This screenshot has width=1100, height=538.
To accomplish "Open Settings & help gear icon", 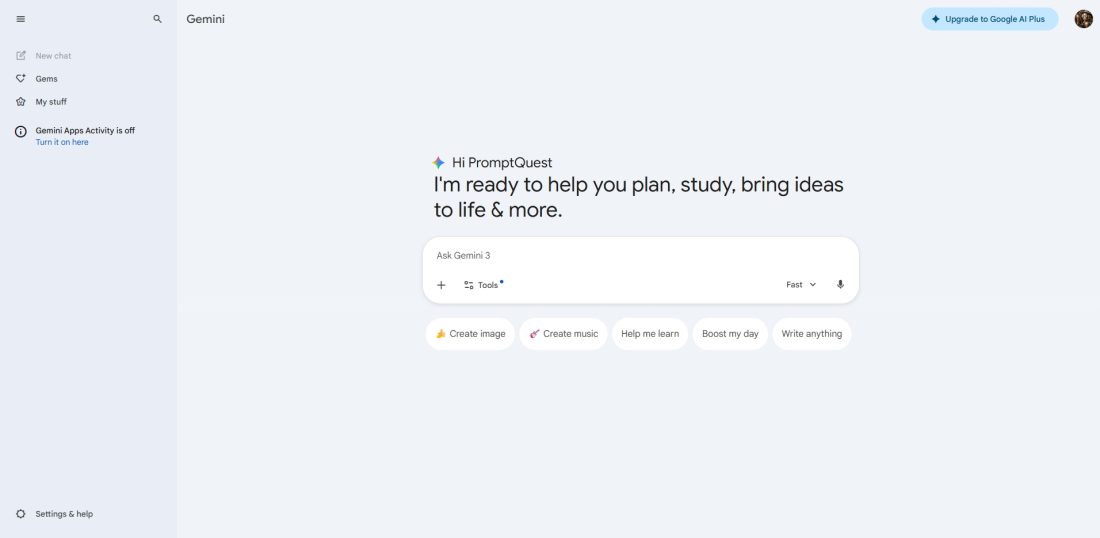I will (x=21, y=514).
